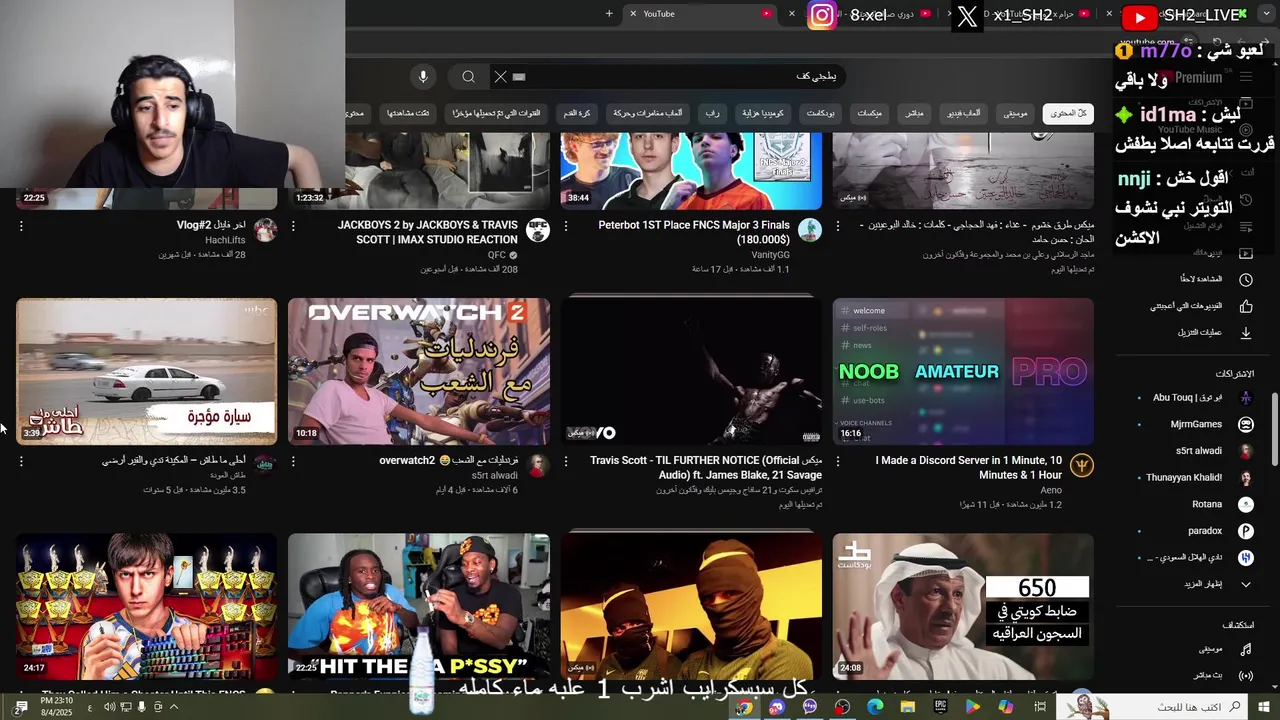Select the 'تمّت مشاهدتها' filter chip
The width and height of the screenshot is (1280, 720).
point(408,113)
